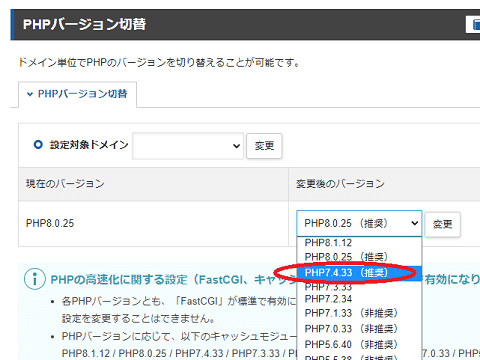
Task: Select PHP8.0.25 (推奨) option in the list
Action: (x=359, y=257)
